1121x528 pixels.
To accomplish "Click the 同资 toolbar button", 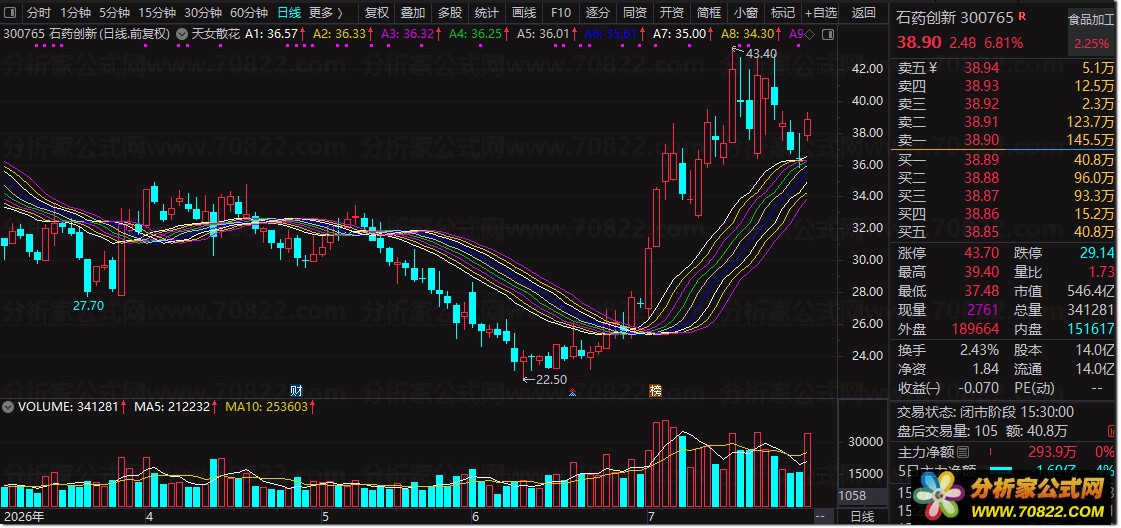I will tap(635, 13).
